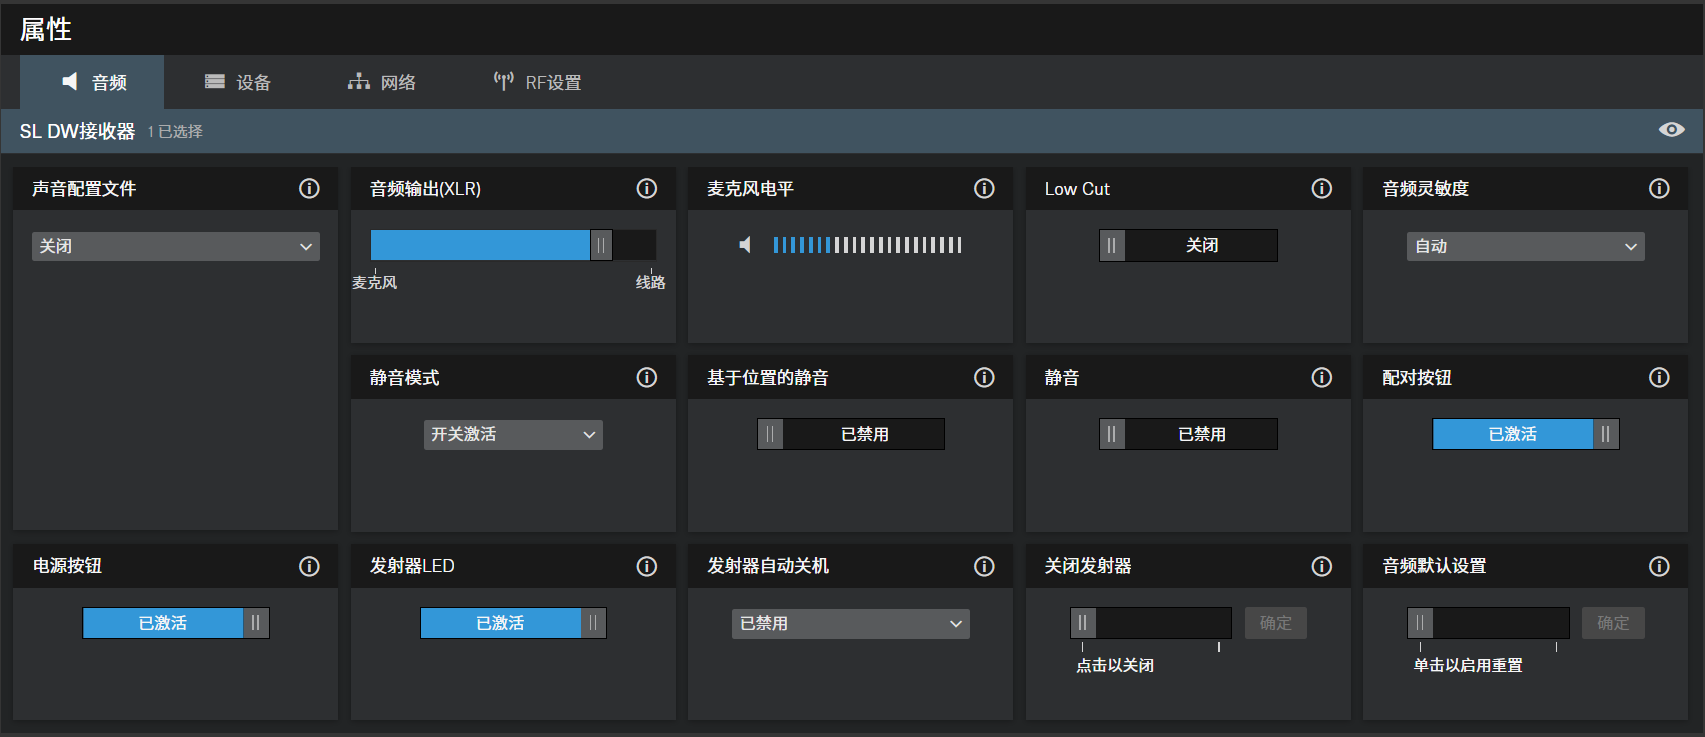The width and height of the screenshot is (1705, 737).
Task: Open the RF设置 tab
Action: 538,82
